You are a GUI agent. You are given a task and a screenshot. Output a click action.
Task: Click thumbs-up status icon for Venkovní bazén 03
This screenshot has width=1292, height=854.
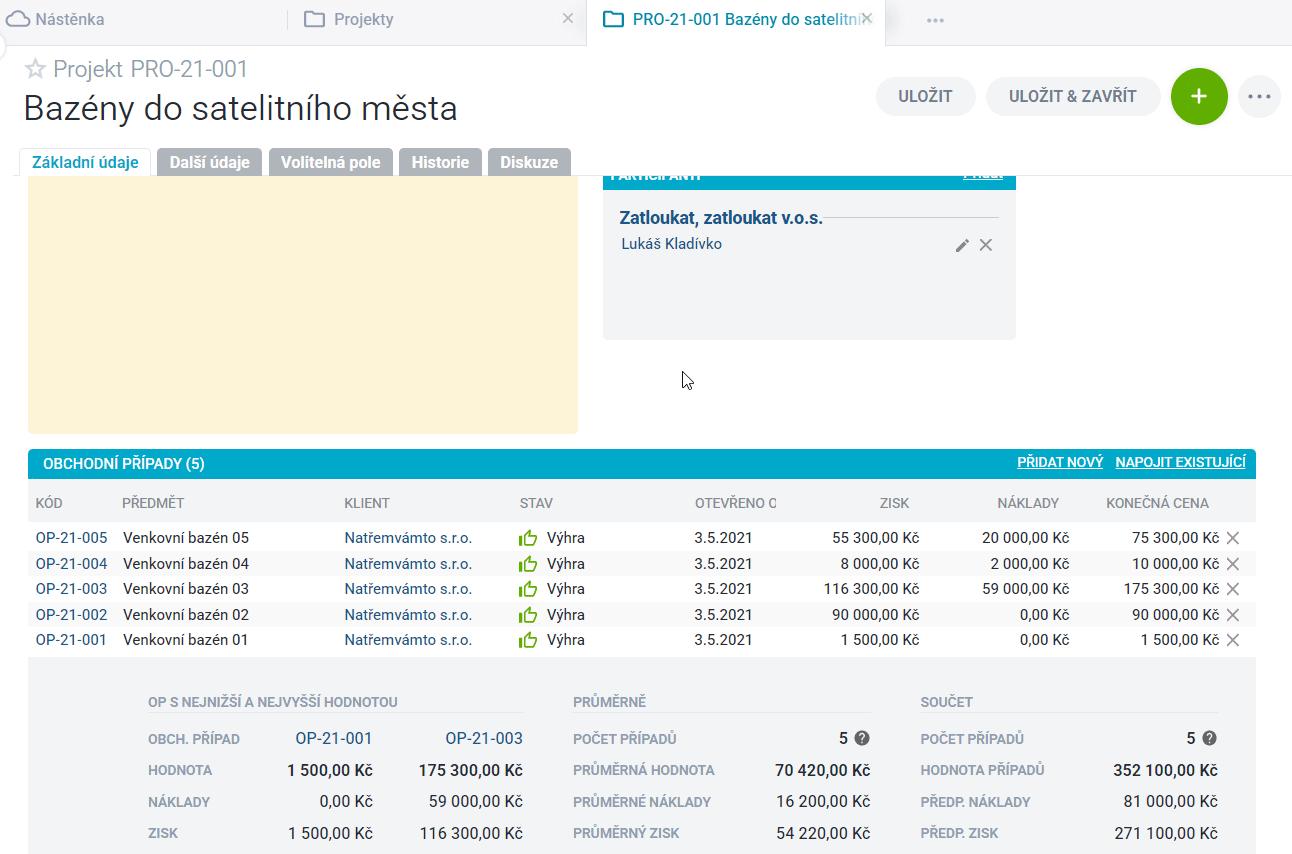coord(528,589)
